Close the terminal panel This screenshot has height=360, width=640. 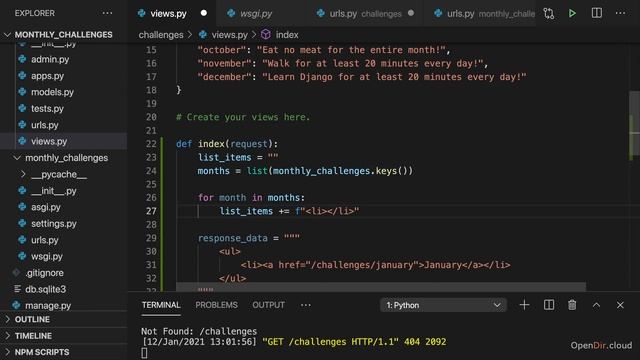pyautogui.click(x=620, y=305)
